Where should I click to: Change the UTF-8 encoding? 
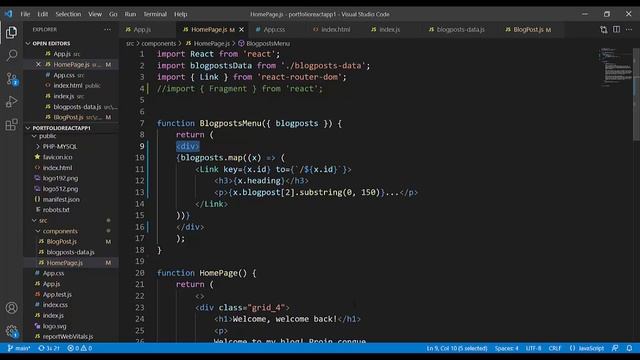pyautogui.click(x=533, y=348)
